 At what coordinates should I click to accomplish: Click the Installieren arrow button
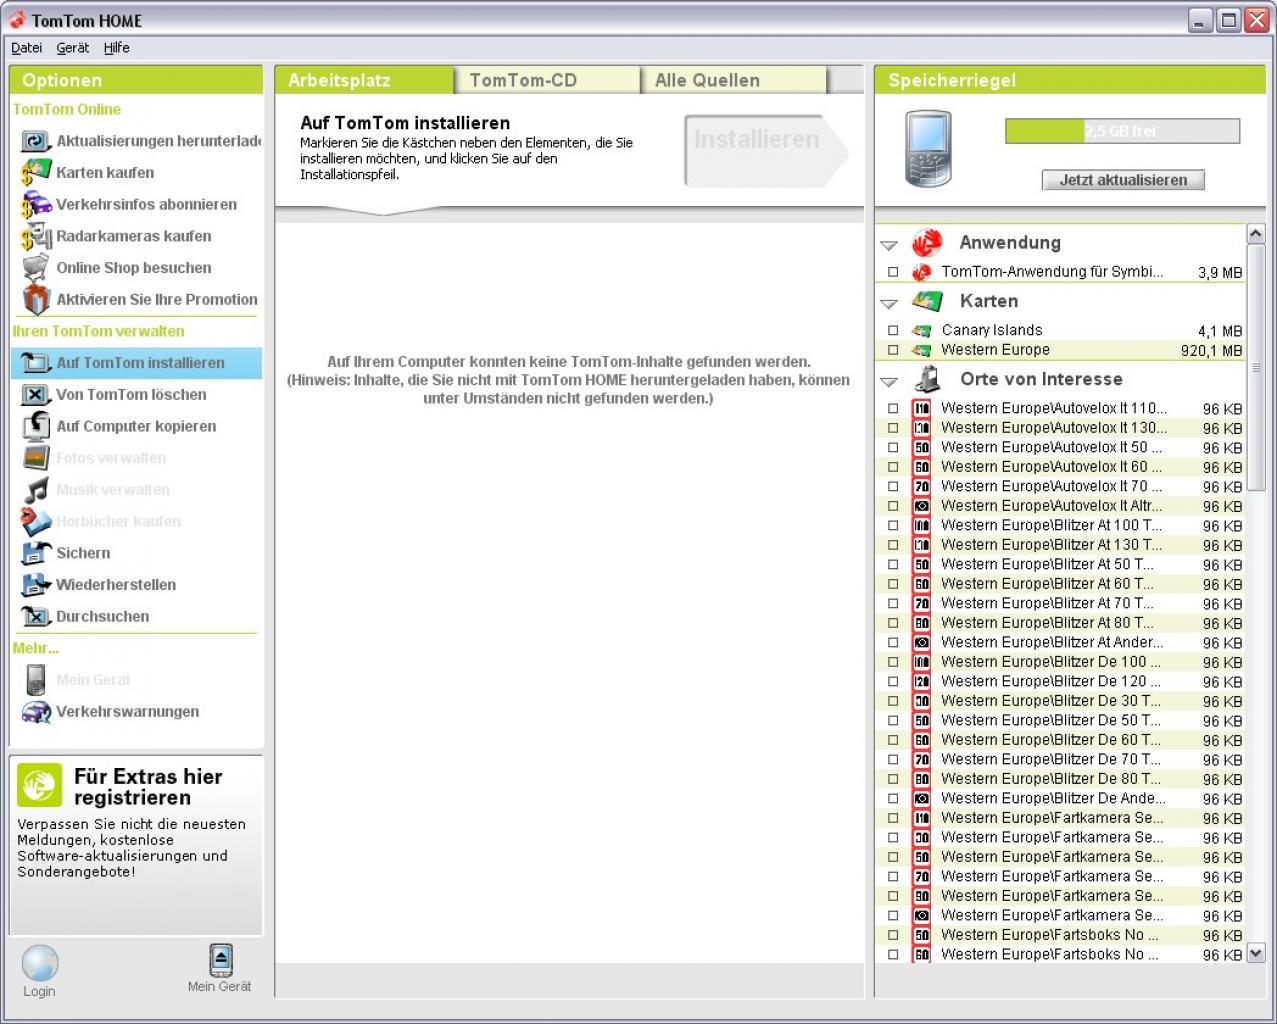coord(766,151)
